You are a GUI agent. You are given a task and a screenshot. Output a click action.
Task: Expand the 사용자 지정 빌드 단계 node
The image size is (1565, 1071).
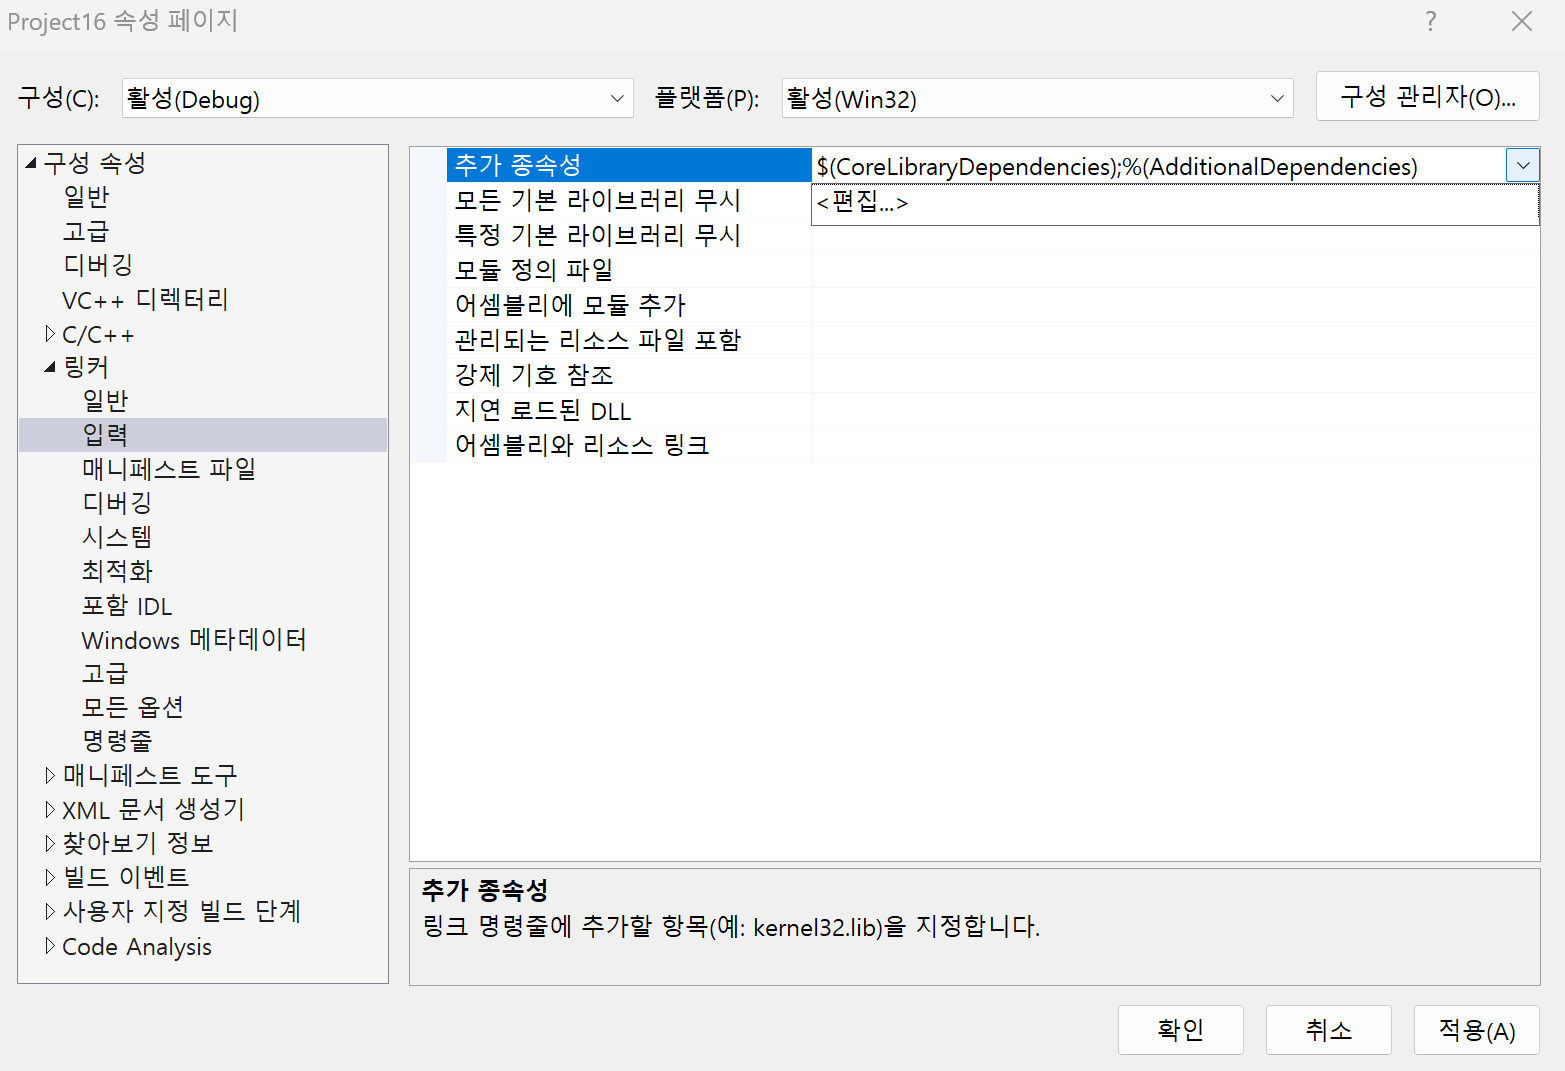[x=50, y=911]
